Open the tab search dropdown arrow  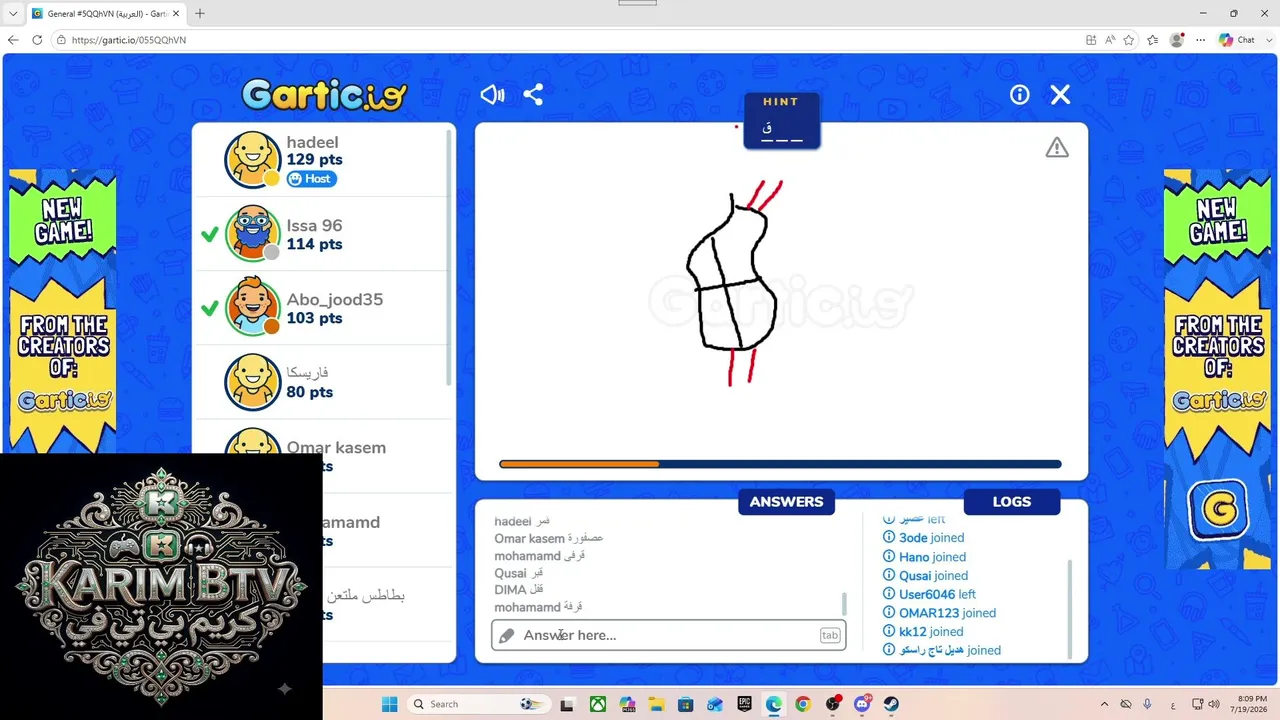click(x=13, y=14)
